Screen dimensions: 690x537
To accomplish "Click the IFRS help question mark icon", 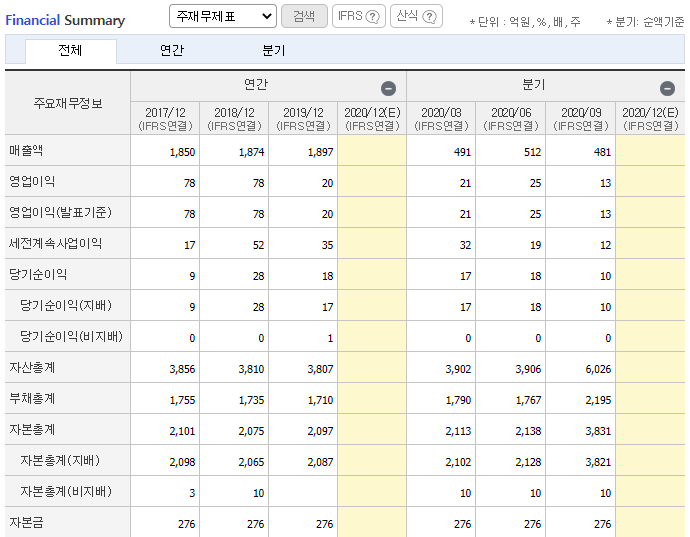I will (373, 17).
